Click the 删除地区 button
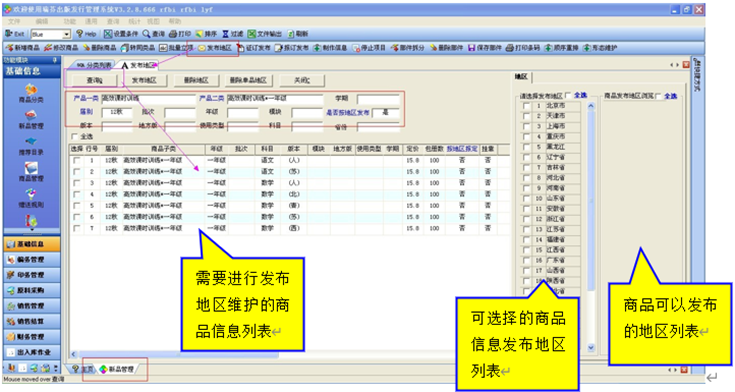Viewport: 735px width, 392px height. 196,81
